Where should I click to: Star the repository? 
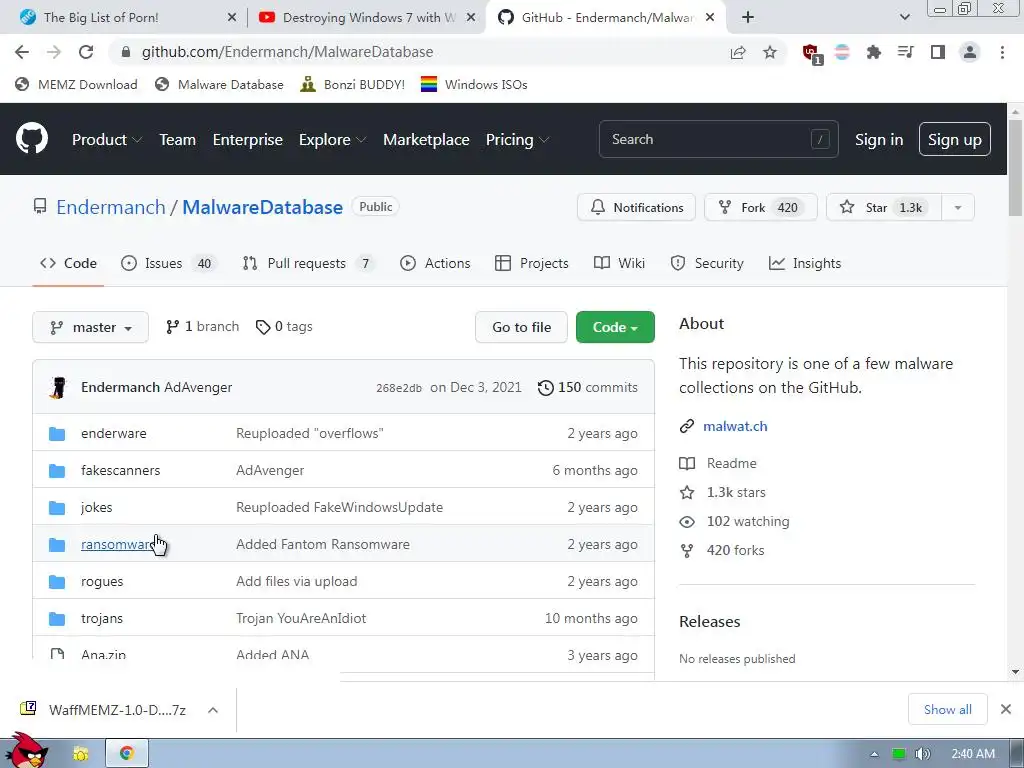[x=884, y=208]
